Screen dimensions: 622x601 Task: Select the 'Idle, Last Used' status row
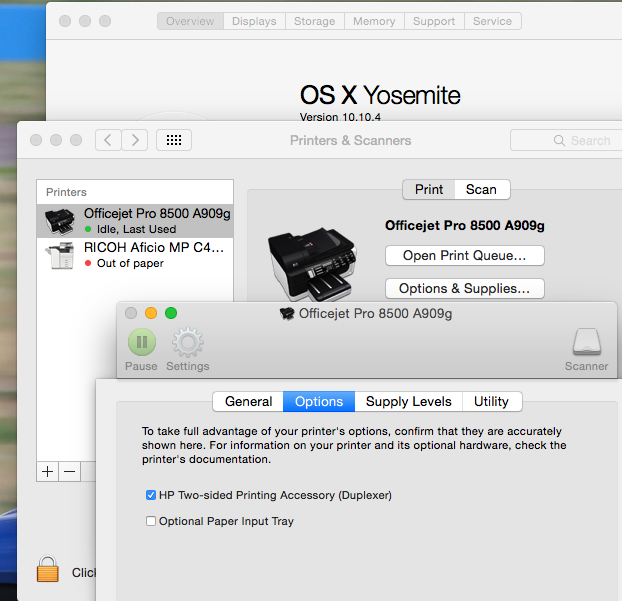136,229
